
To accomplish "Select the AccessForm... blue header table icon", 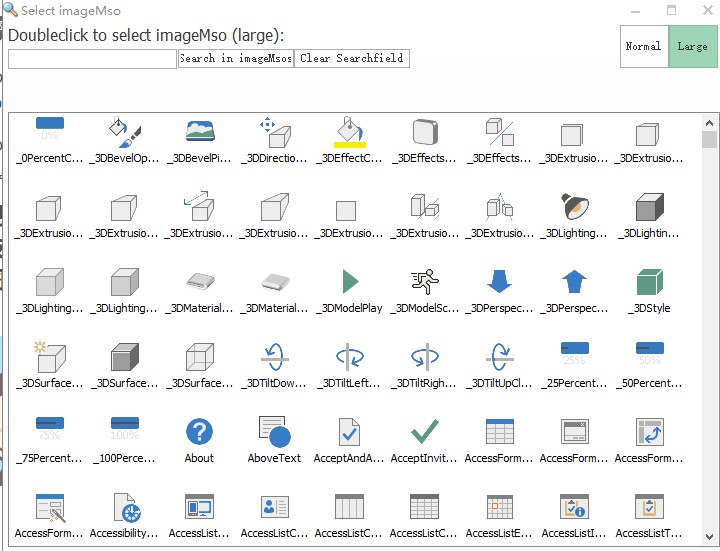I will click(x=500, y=432).
